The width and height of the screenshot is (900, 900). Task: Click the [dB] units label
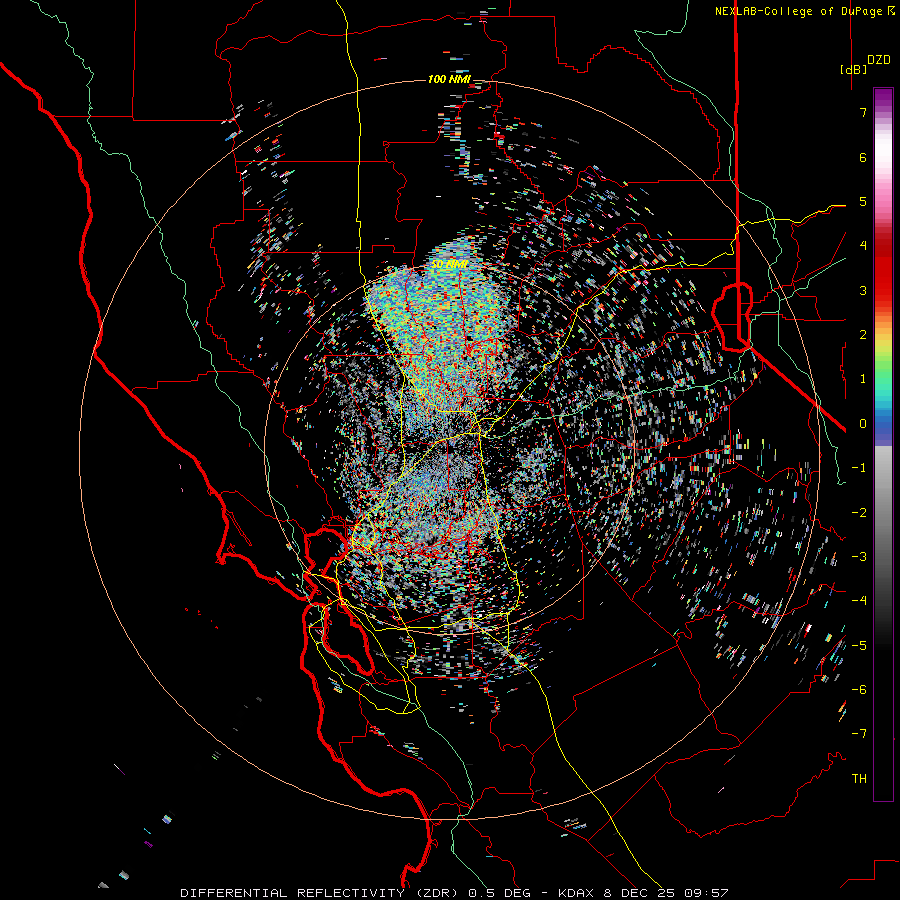pyautogui.click(x=853, y=69)
